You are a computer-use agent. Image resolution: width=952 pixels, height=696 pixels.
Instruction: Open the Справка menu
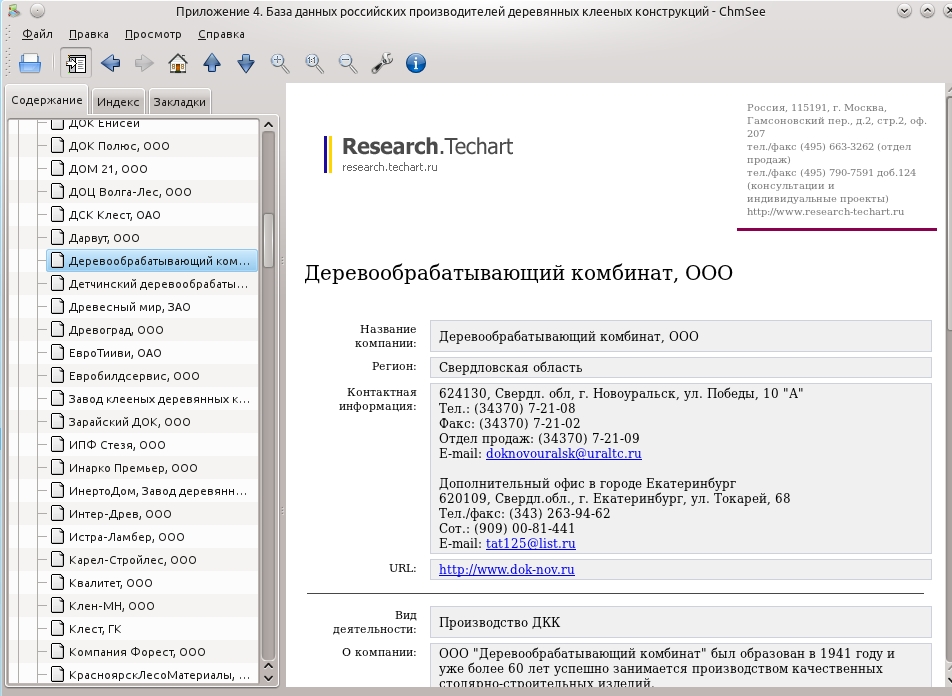pyautogui.click(x=221, y=34)
